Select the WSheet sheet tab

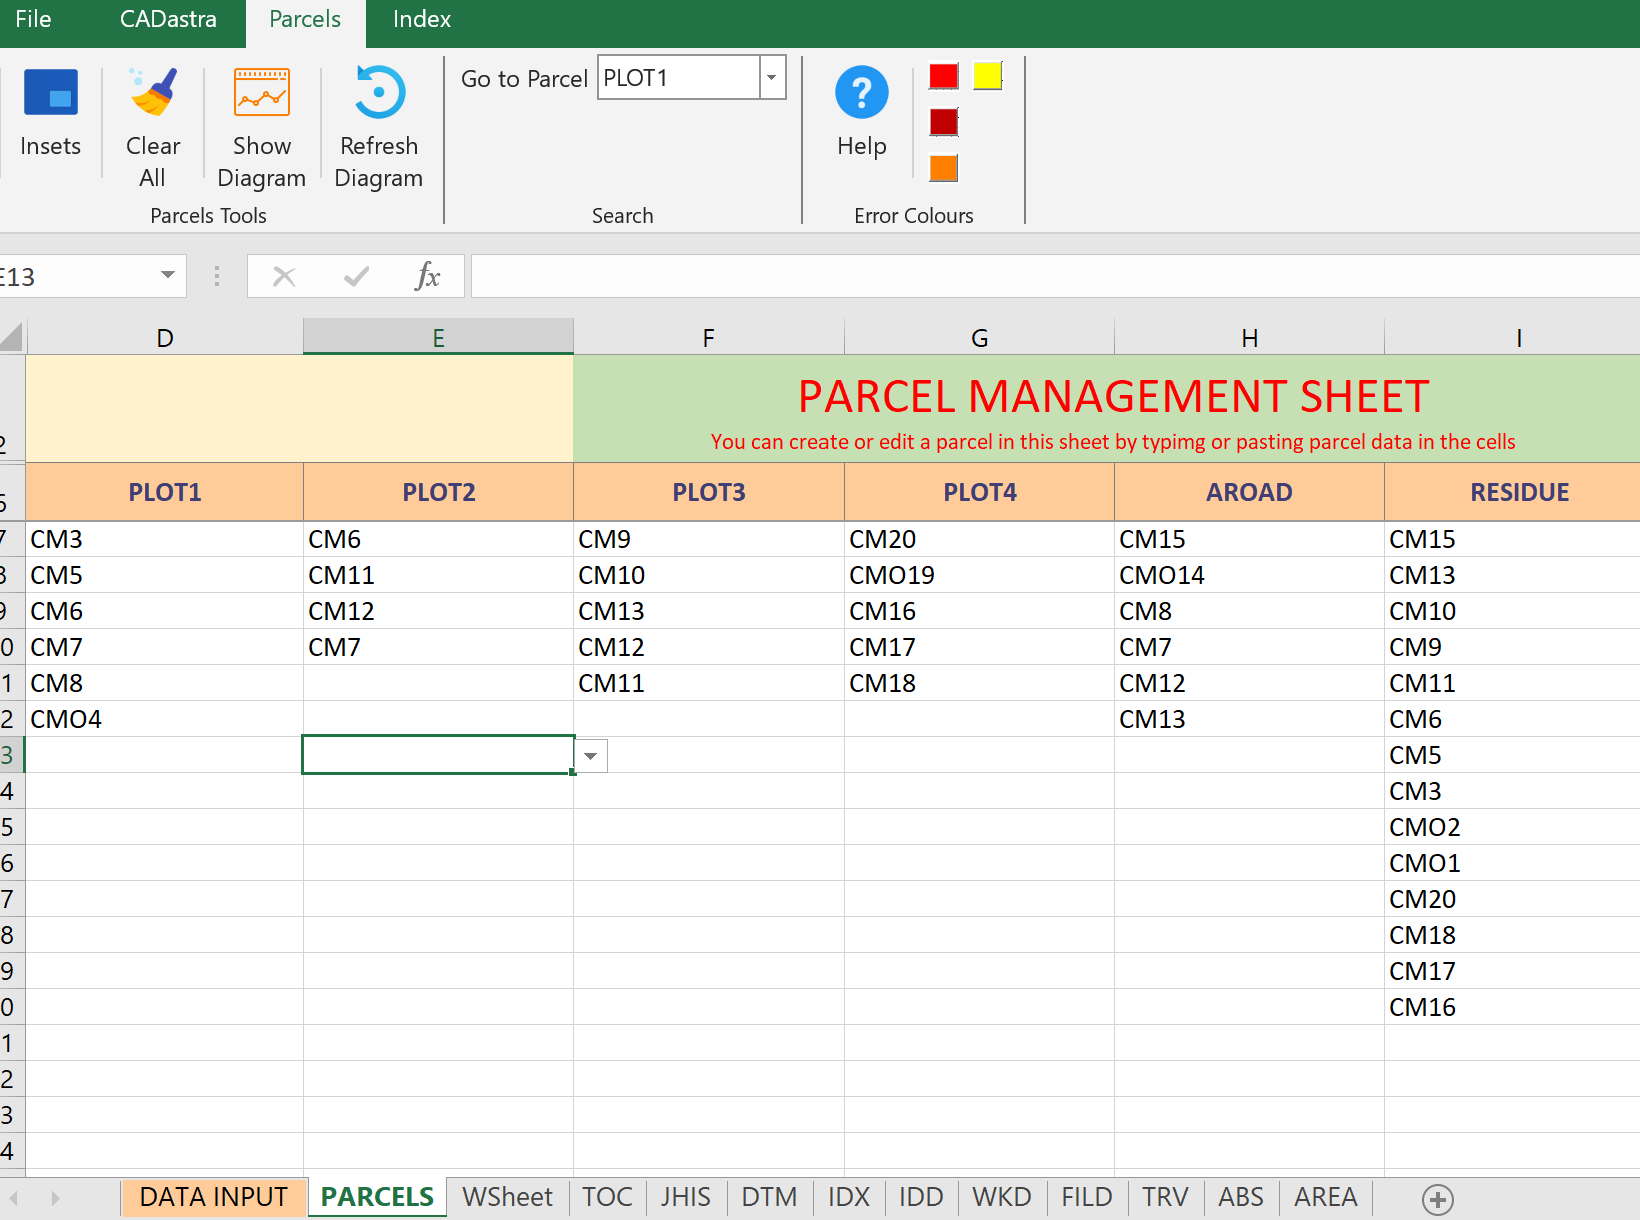click(507, 1197)
